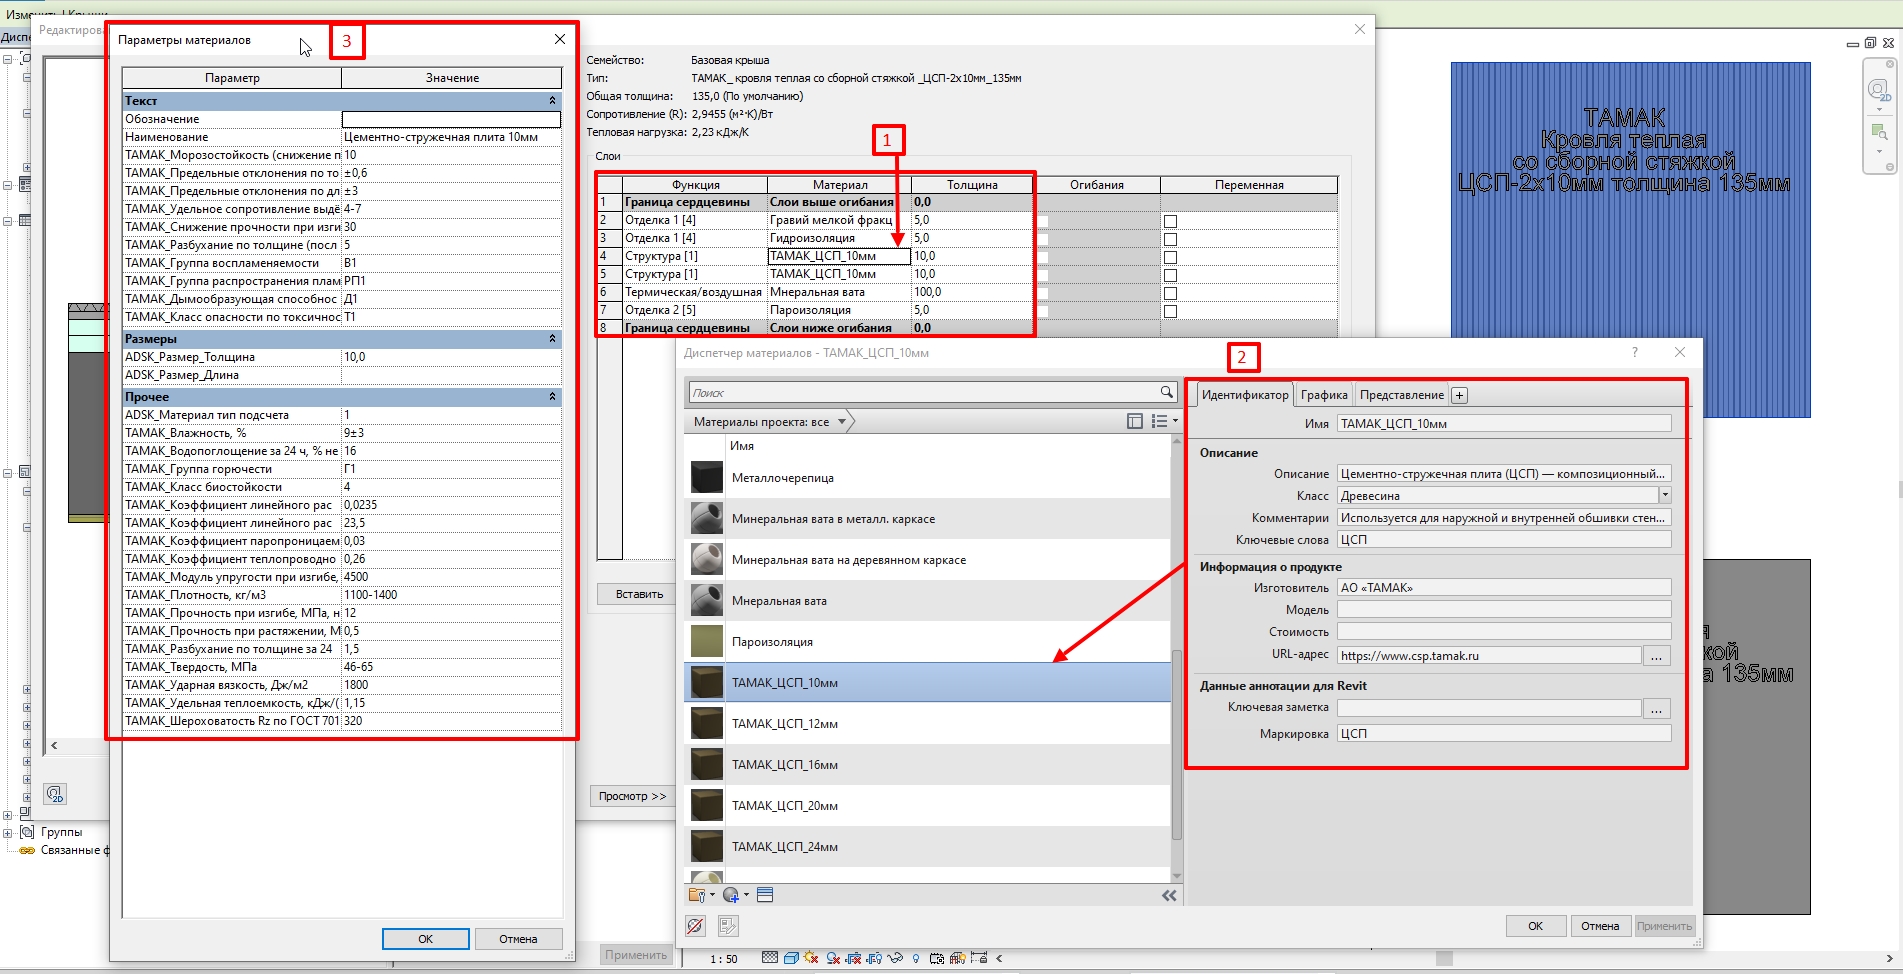The height and width of the screenshot is (974, 1903).
Task: Click the detail level grid icon in view bar
Action: click(x=769, y=958)
